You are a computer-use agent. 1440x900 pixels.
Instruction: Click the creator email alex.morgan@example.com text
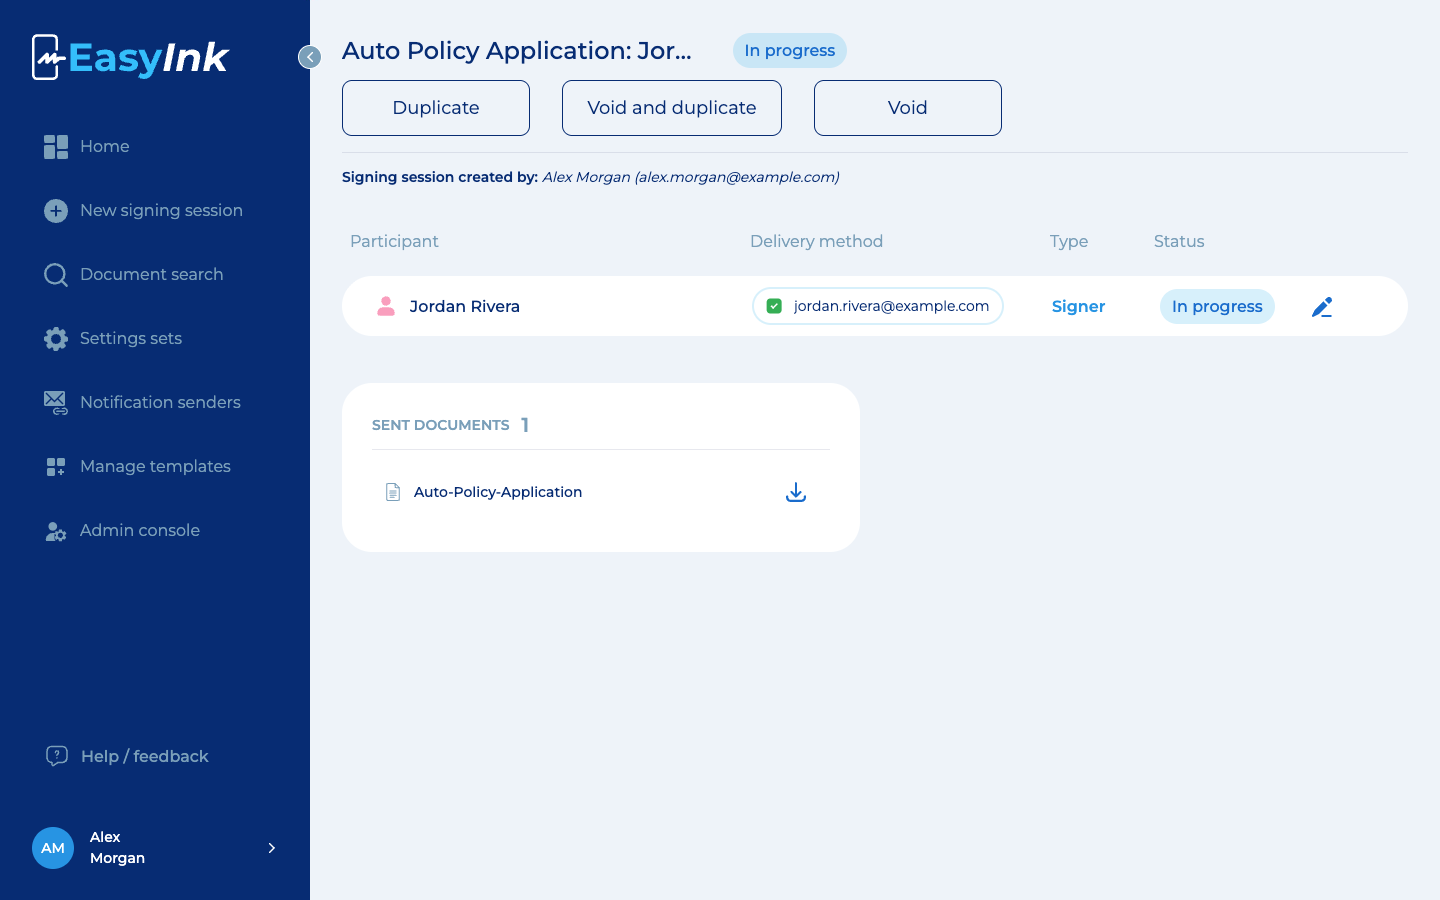pyautogui.click(x=738, y=177)
